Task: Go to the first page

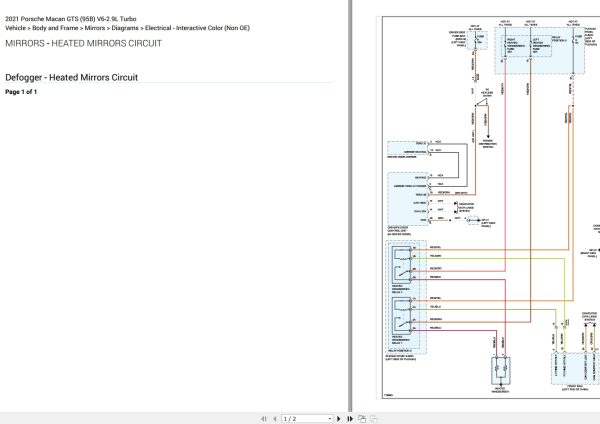Action: point(264,419)
